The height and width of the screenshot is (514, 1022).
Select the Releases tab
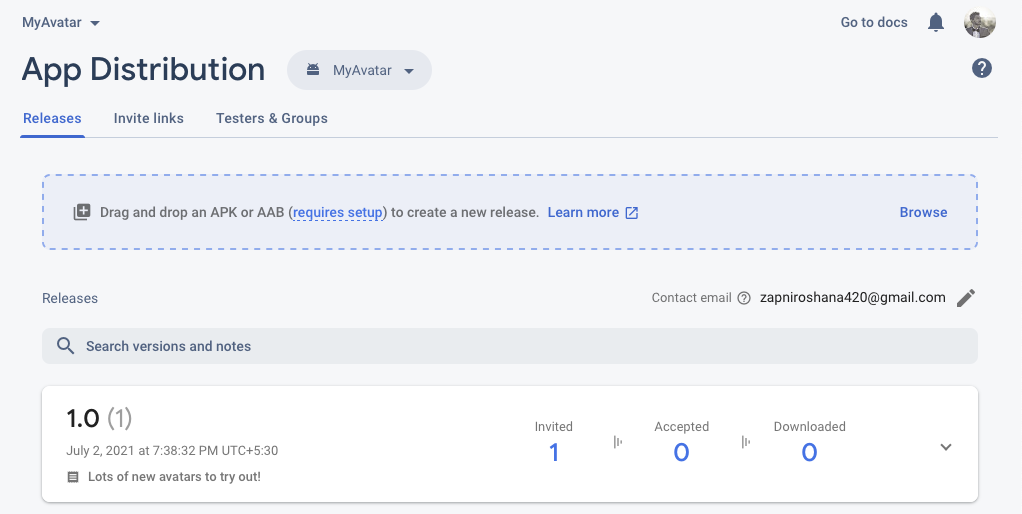tap(52, 118)
